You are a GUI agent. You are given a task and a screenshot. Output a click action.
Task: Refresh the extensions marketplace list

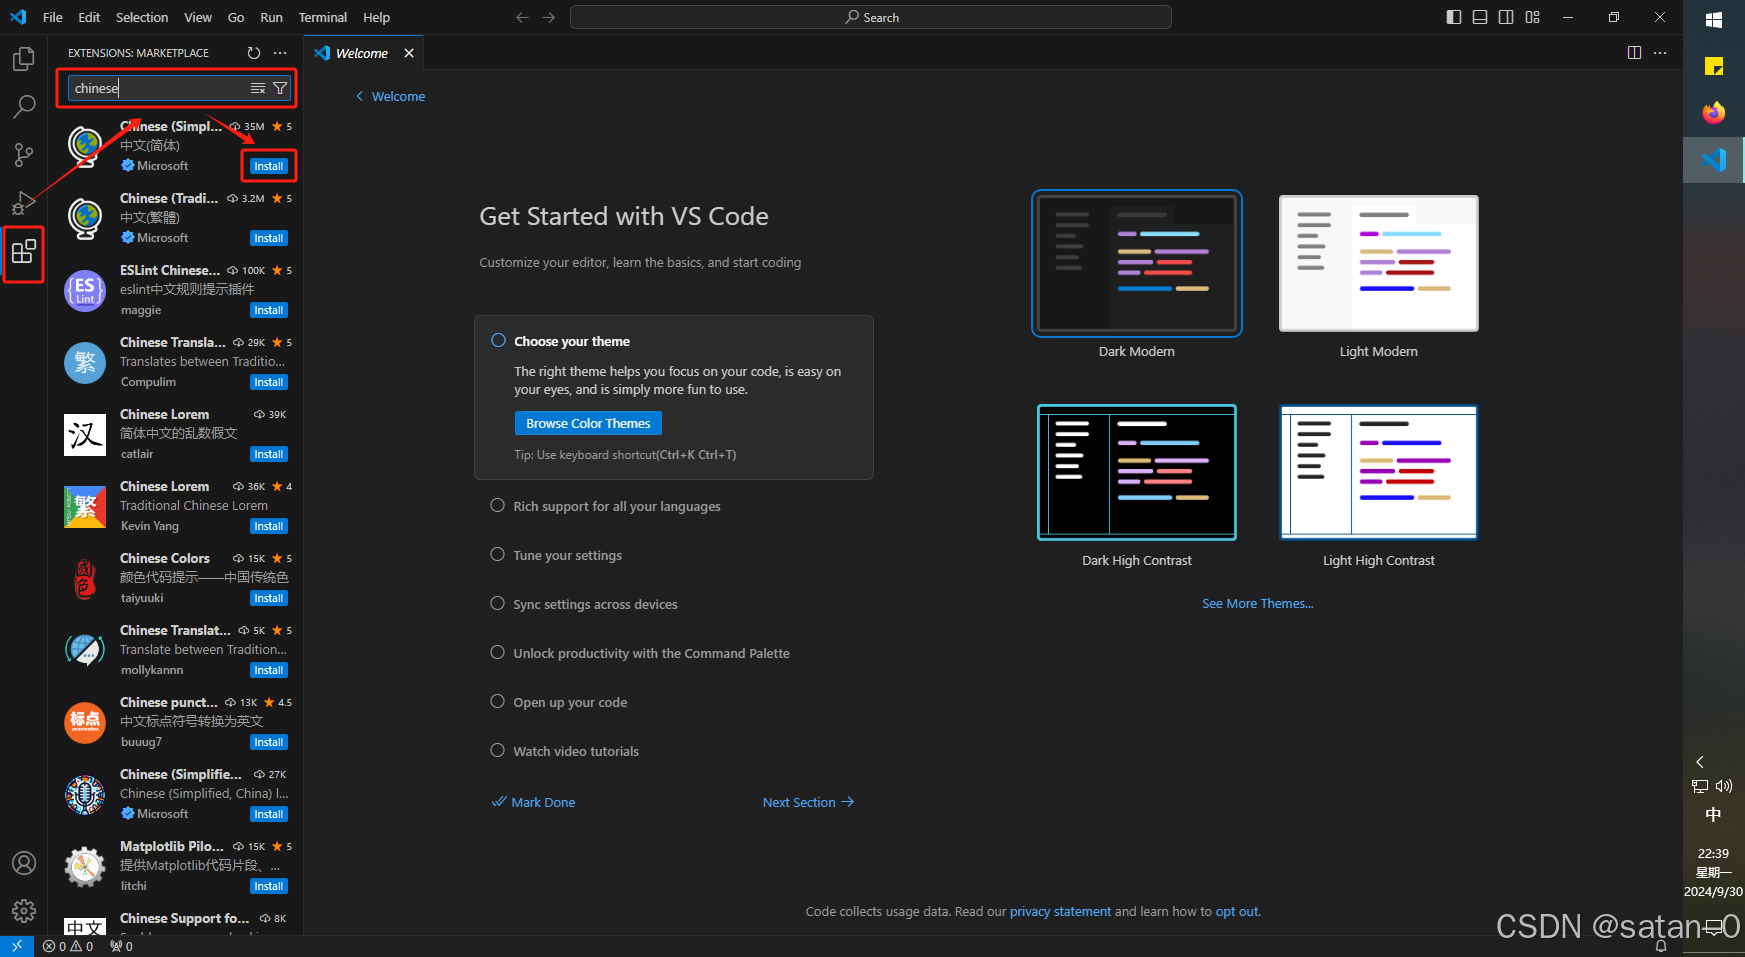(x=254, y=53)
